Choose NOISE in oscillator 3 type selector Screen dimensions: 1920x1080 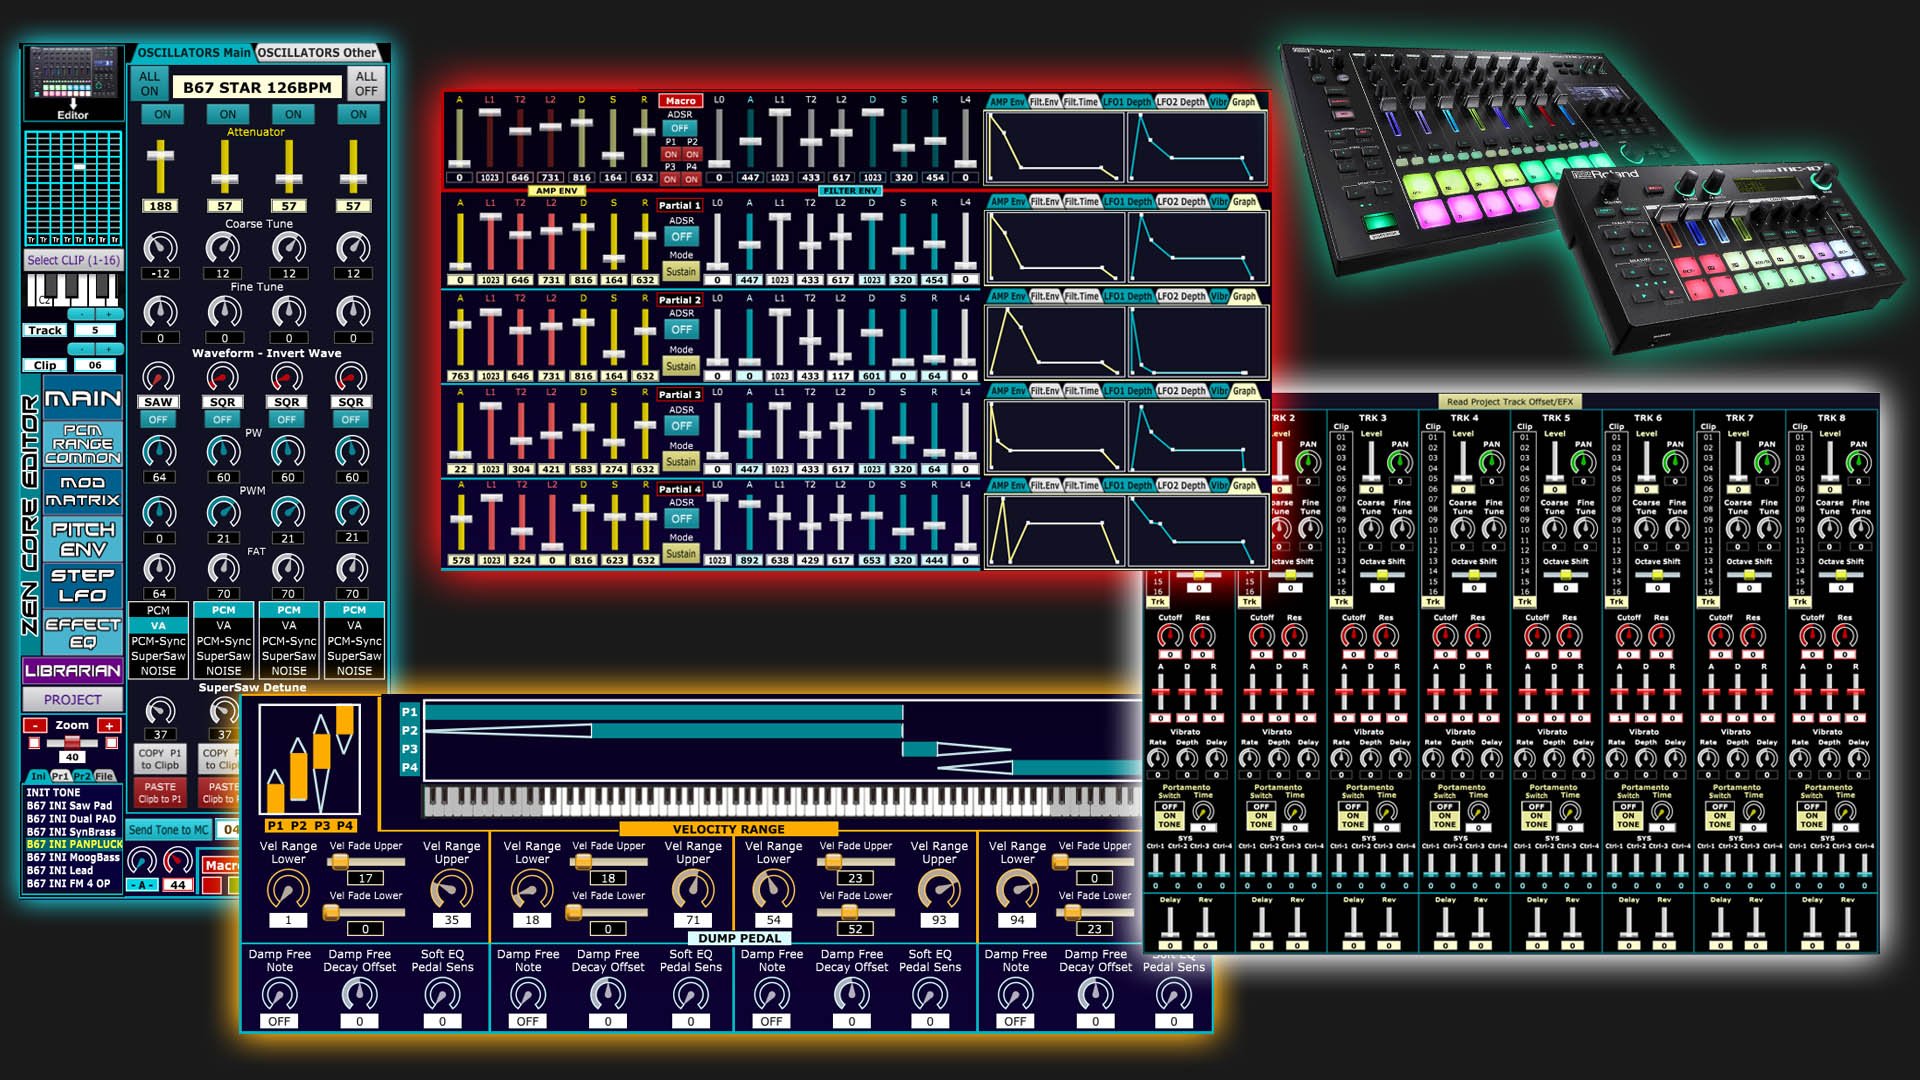pyautogui.click(x=289, y=671)
